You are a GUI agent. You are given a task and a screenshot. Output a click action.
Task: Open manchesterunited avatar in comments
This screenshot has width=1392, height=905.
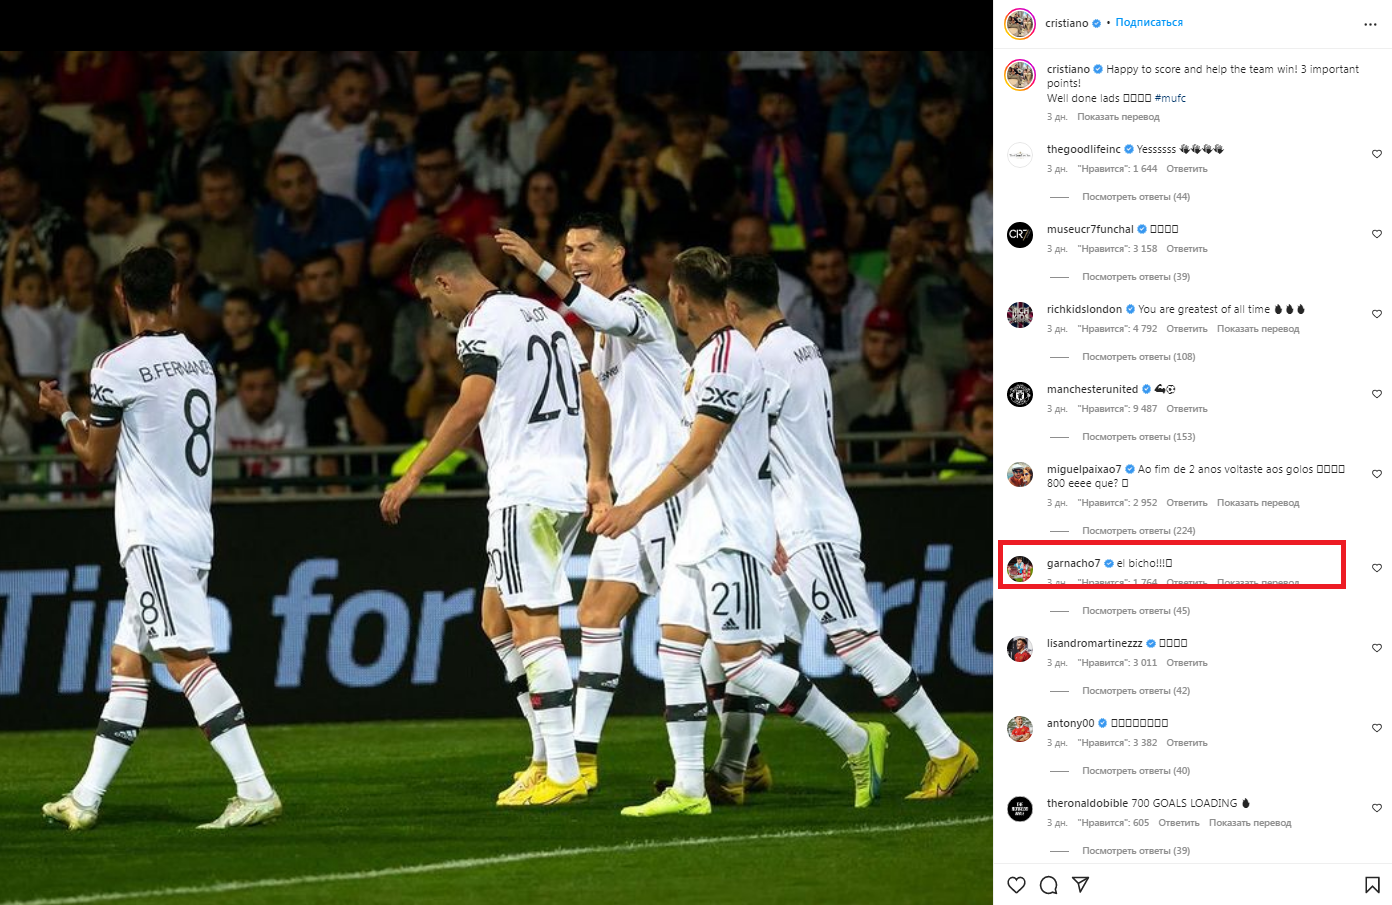pos(1020,395)
